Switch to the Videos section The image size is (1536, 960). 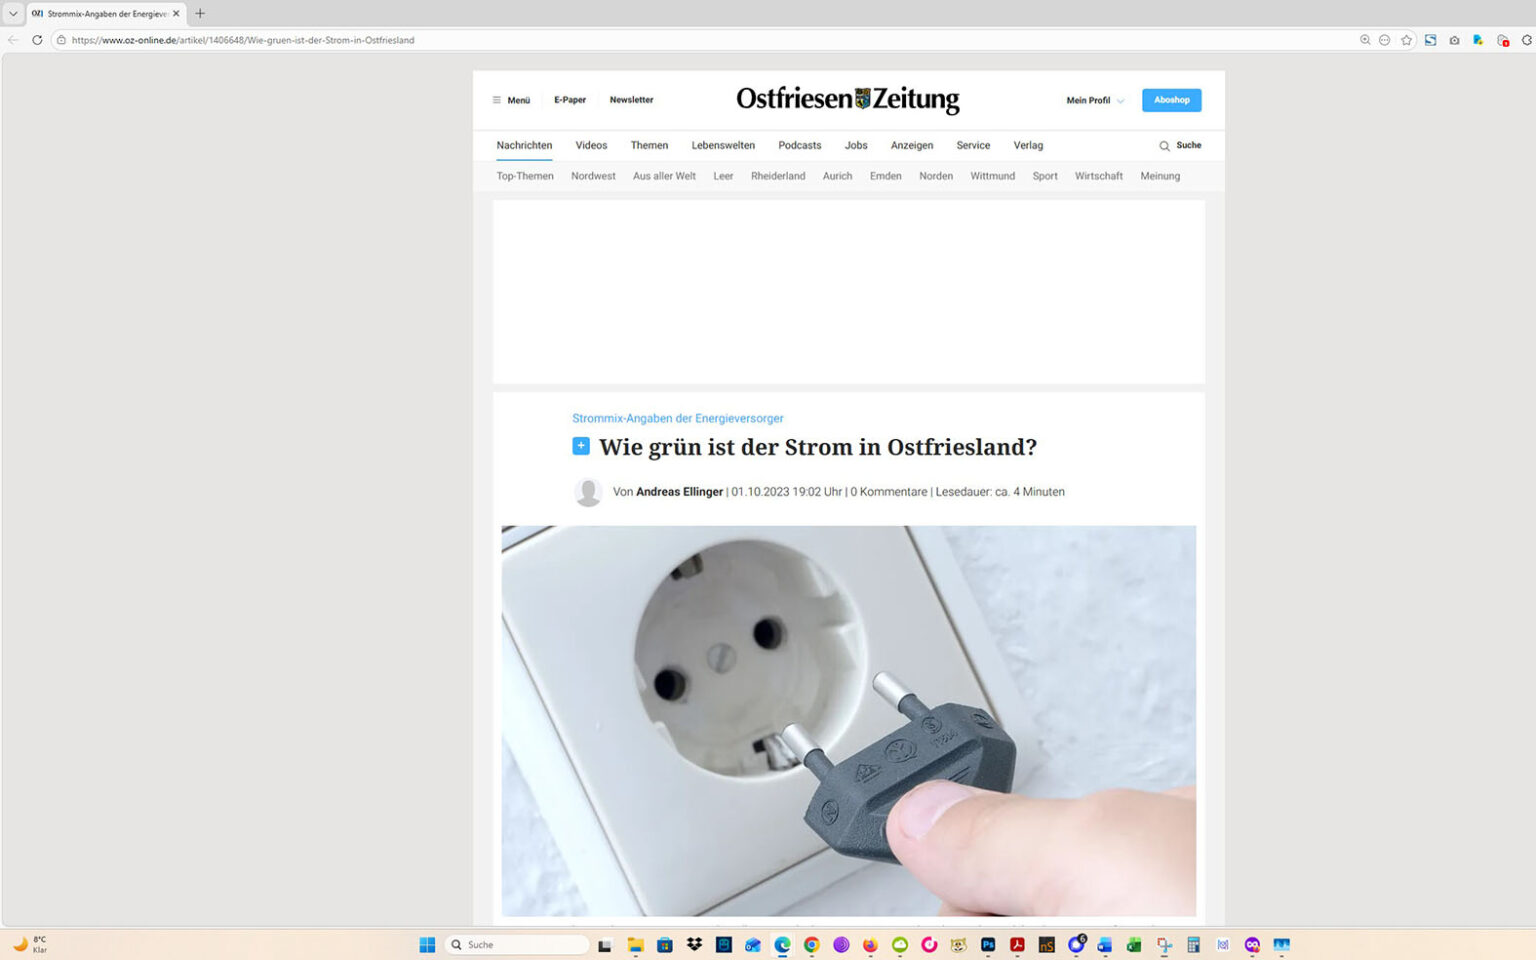pos(591,145)
